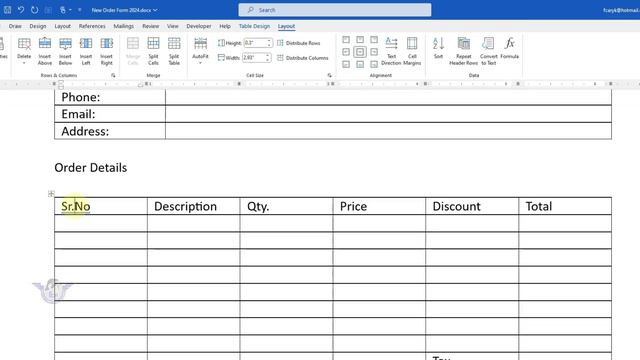Click Convert to Text
Screen dimensions: 640x360
(489, 51)
